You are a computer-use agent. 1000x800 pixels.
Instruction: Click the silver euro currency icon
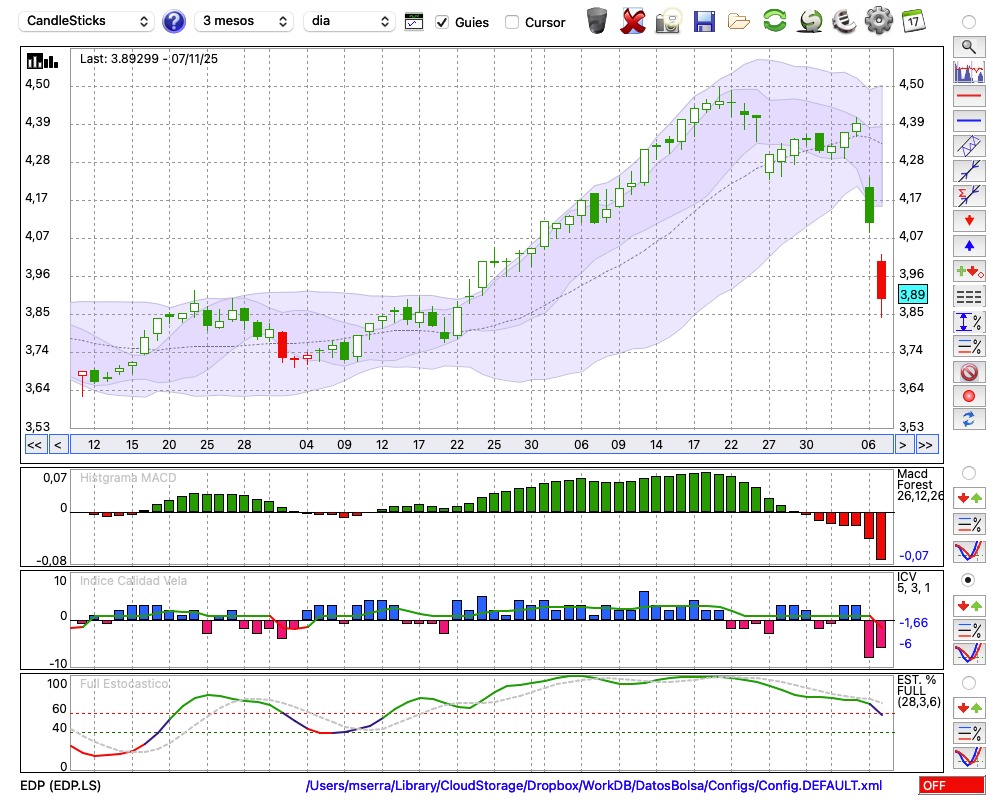pyautogui.click(x=844, y=20)
